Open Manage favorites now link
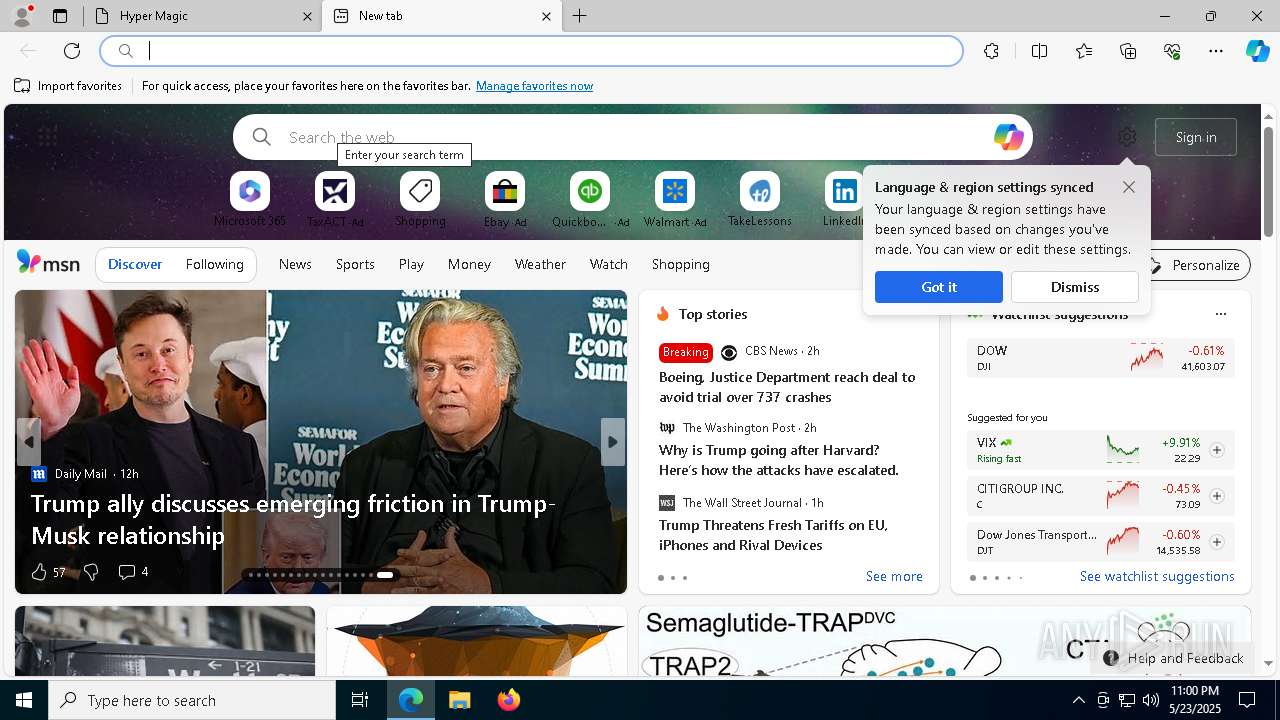The height and width of the screenshot is (720, 1280). [x=534, y=86]
